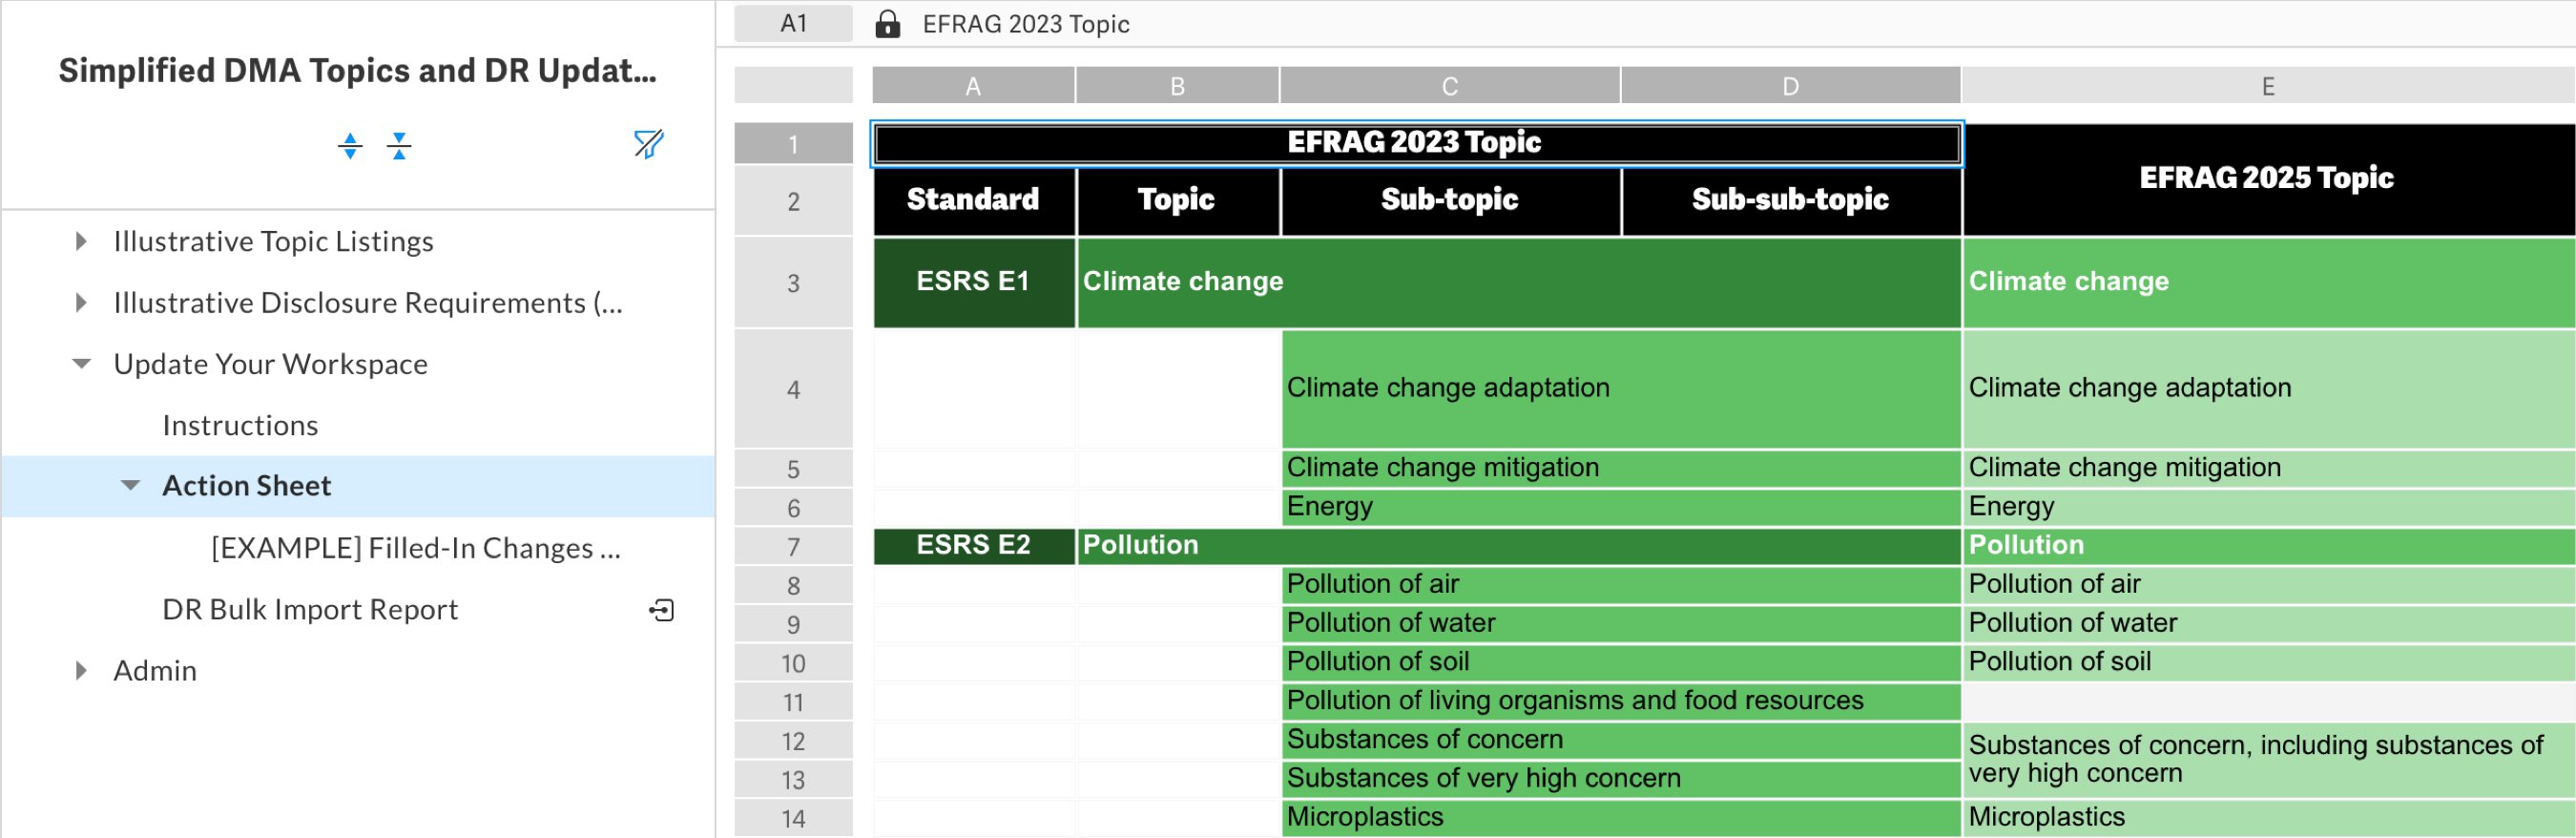This screenshot has width=2576, height=838.
Task: Click Climate change cell in column E
Action: pyautogui.click(x=2268, y=282)
